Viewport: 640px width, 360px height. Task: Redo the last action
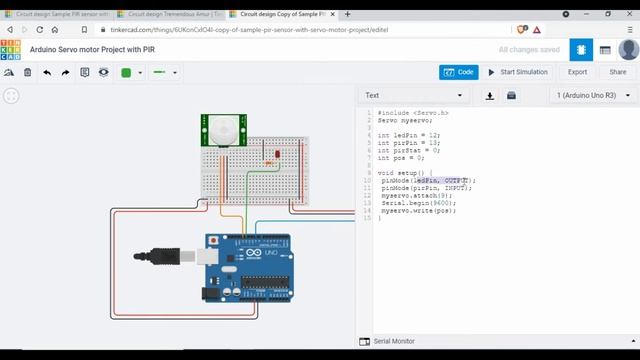[x=65, y=73]
